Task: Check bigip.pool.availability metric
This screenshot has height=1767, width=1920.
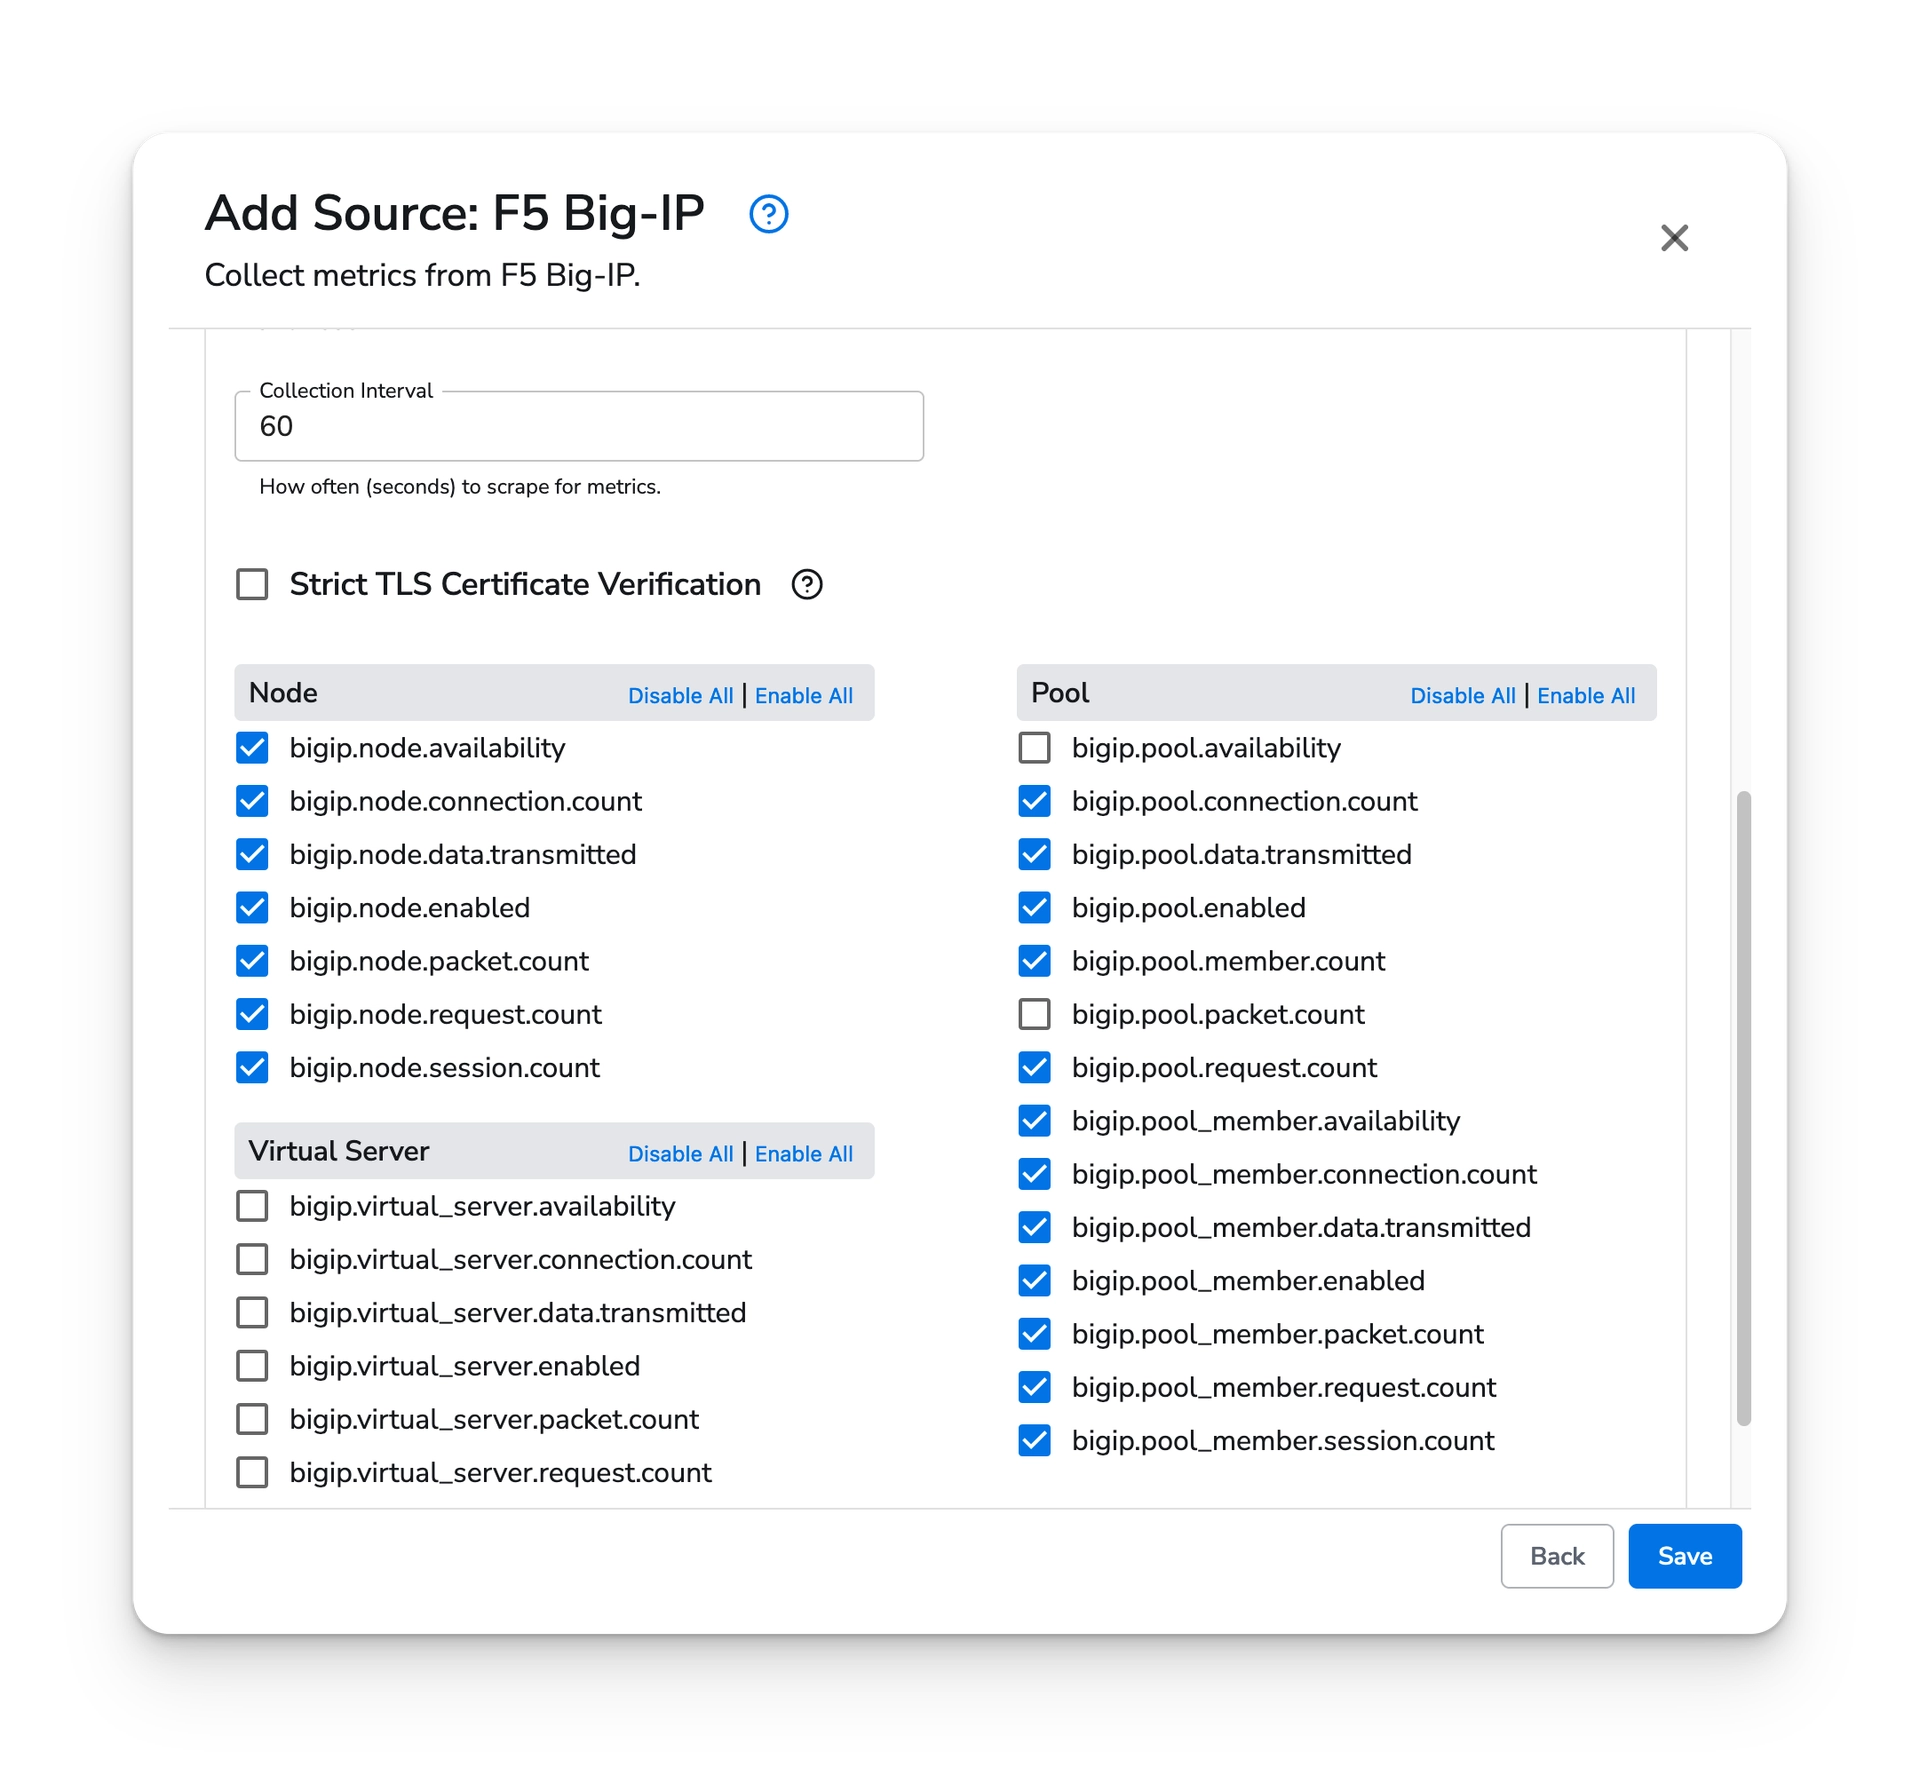Action: [x=1034, y=748]
